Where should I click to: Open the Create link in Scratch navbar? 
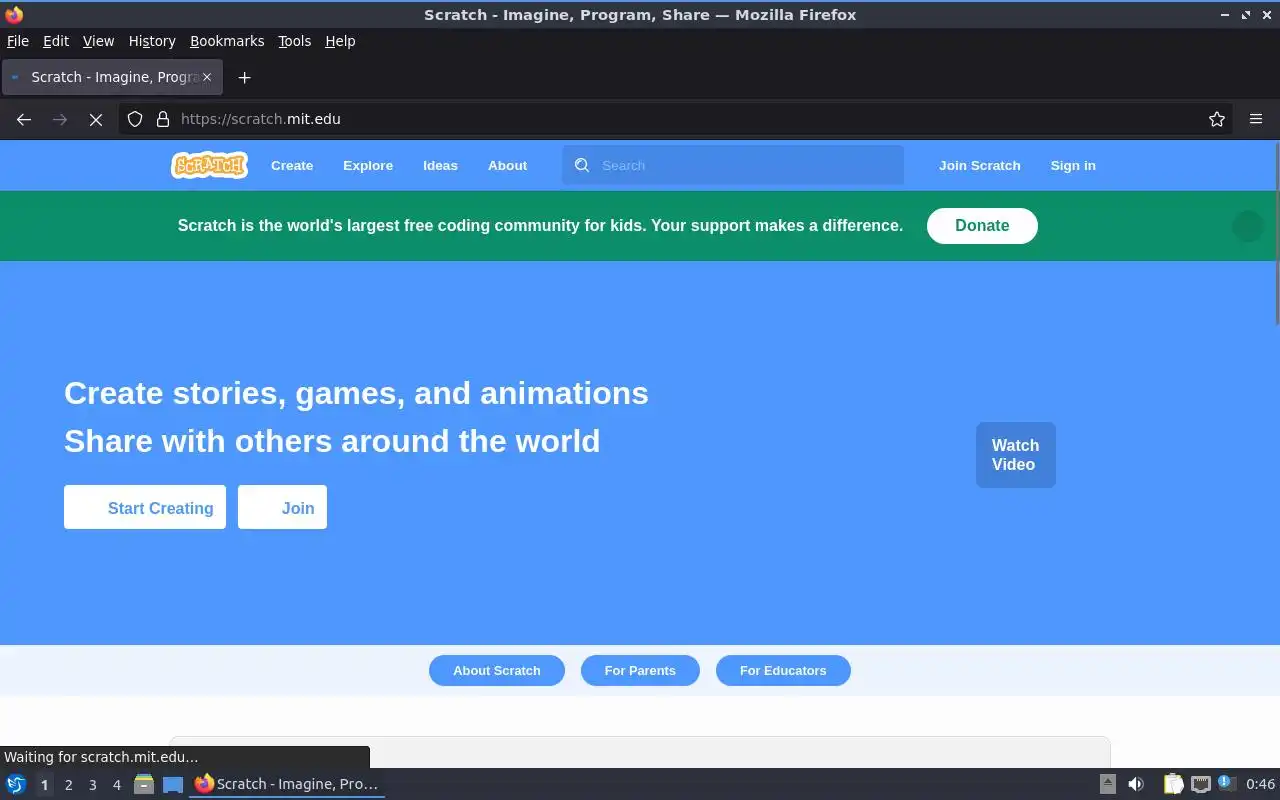click(x=292, y=165)
